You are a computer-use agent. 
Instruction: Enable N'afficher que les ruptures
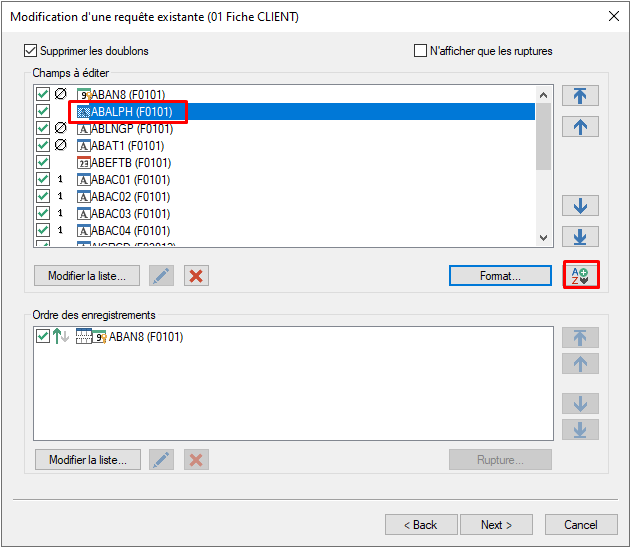[420, 51]
